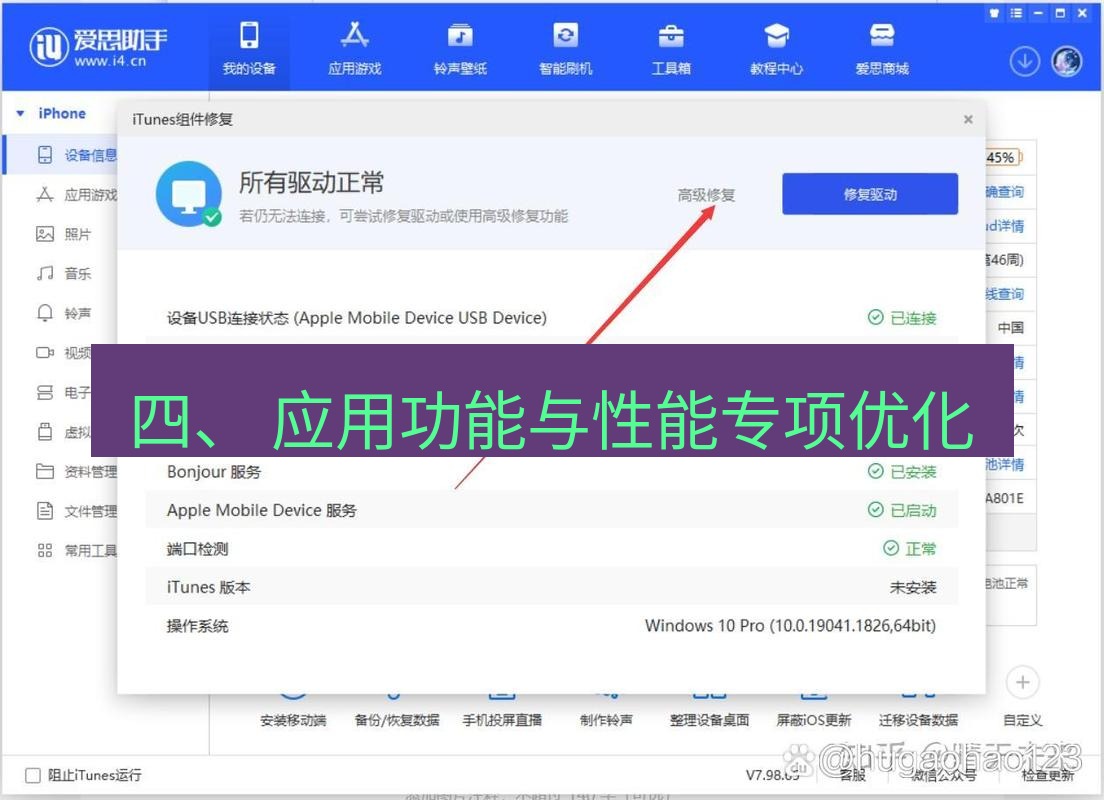
Task: Open 备份/恢复数据 shortcut
Action: pyautogui.click(x=396, y=720)
